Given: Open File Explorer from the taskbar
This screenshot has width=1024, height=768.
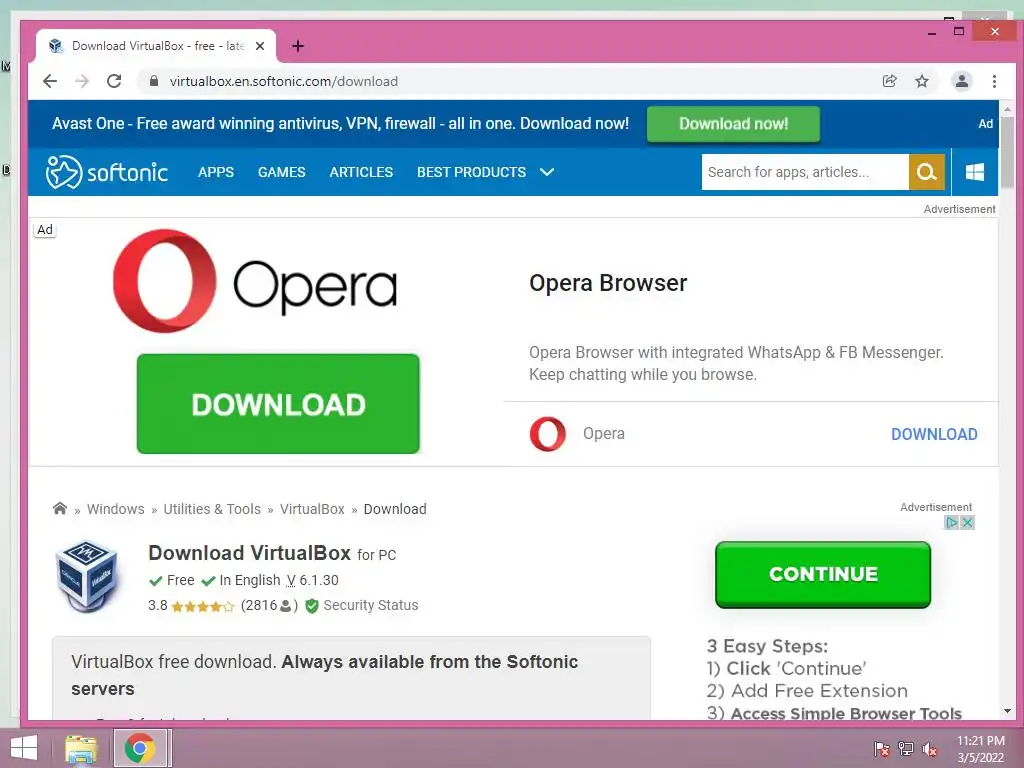Looking at the screenshot, I should pyautogui.click(x=81, y=748).
